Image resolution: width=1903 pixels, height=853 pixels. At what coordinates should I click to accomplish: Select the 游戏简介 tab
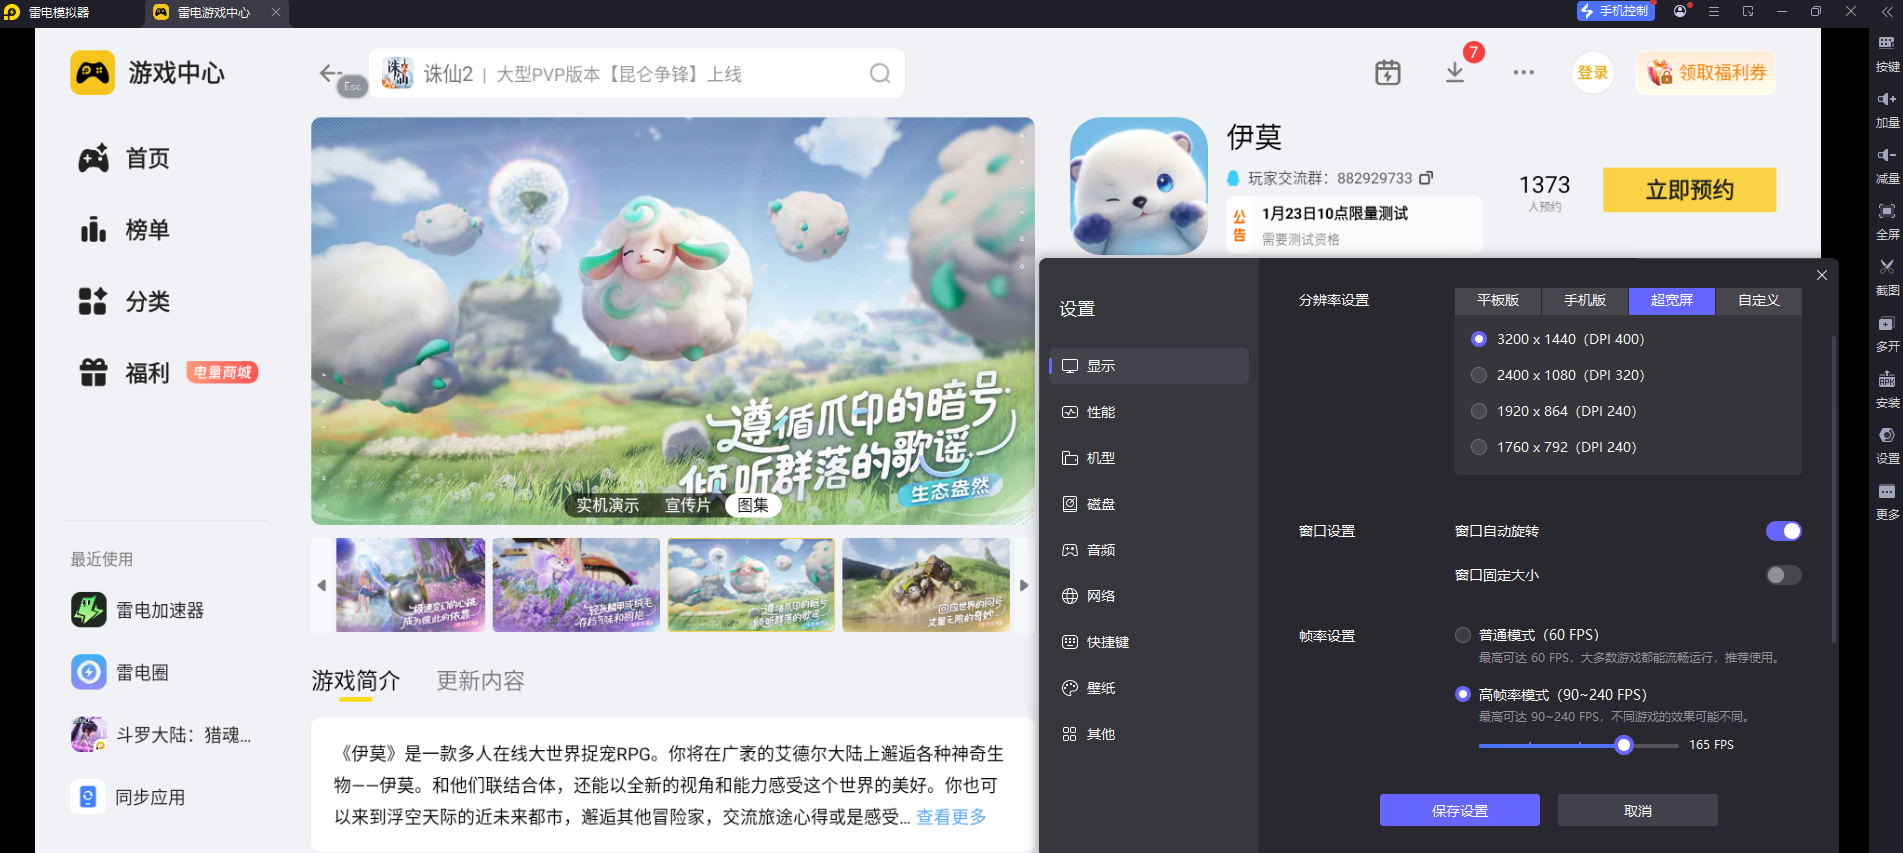click(356, 681)
